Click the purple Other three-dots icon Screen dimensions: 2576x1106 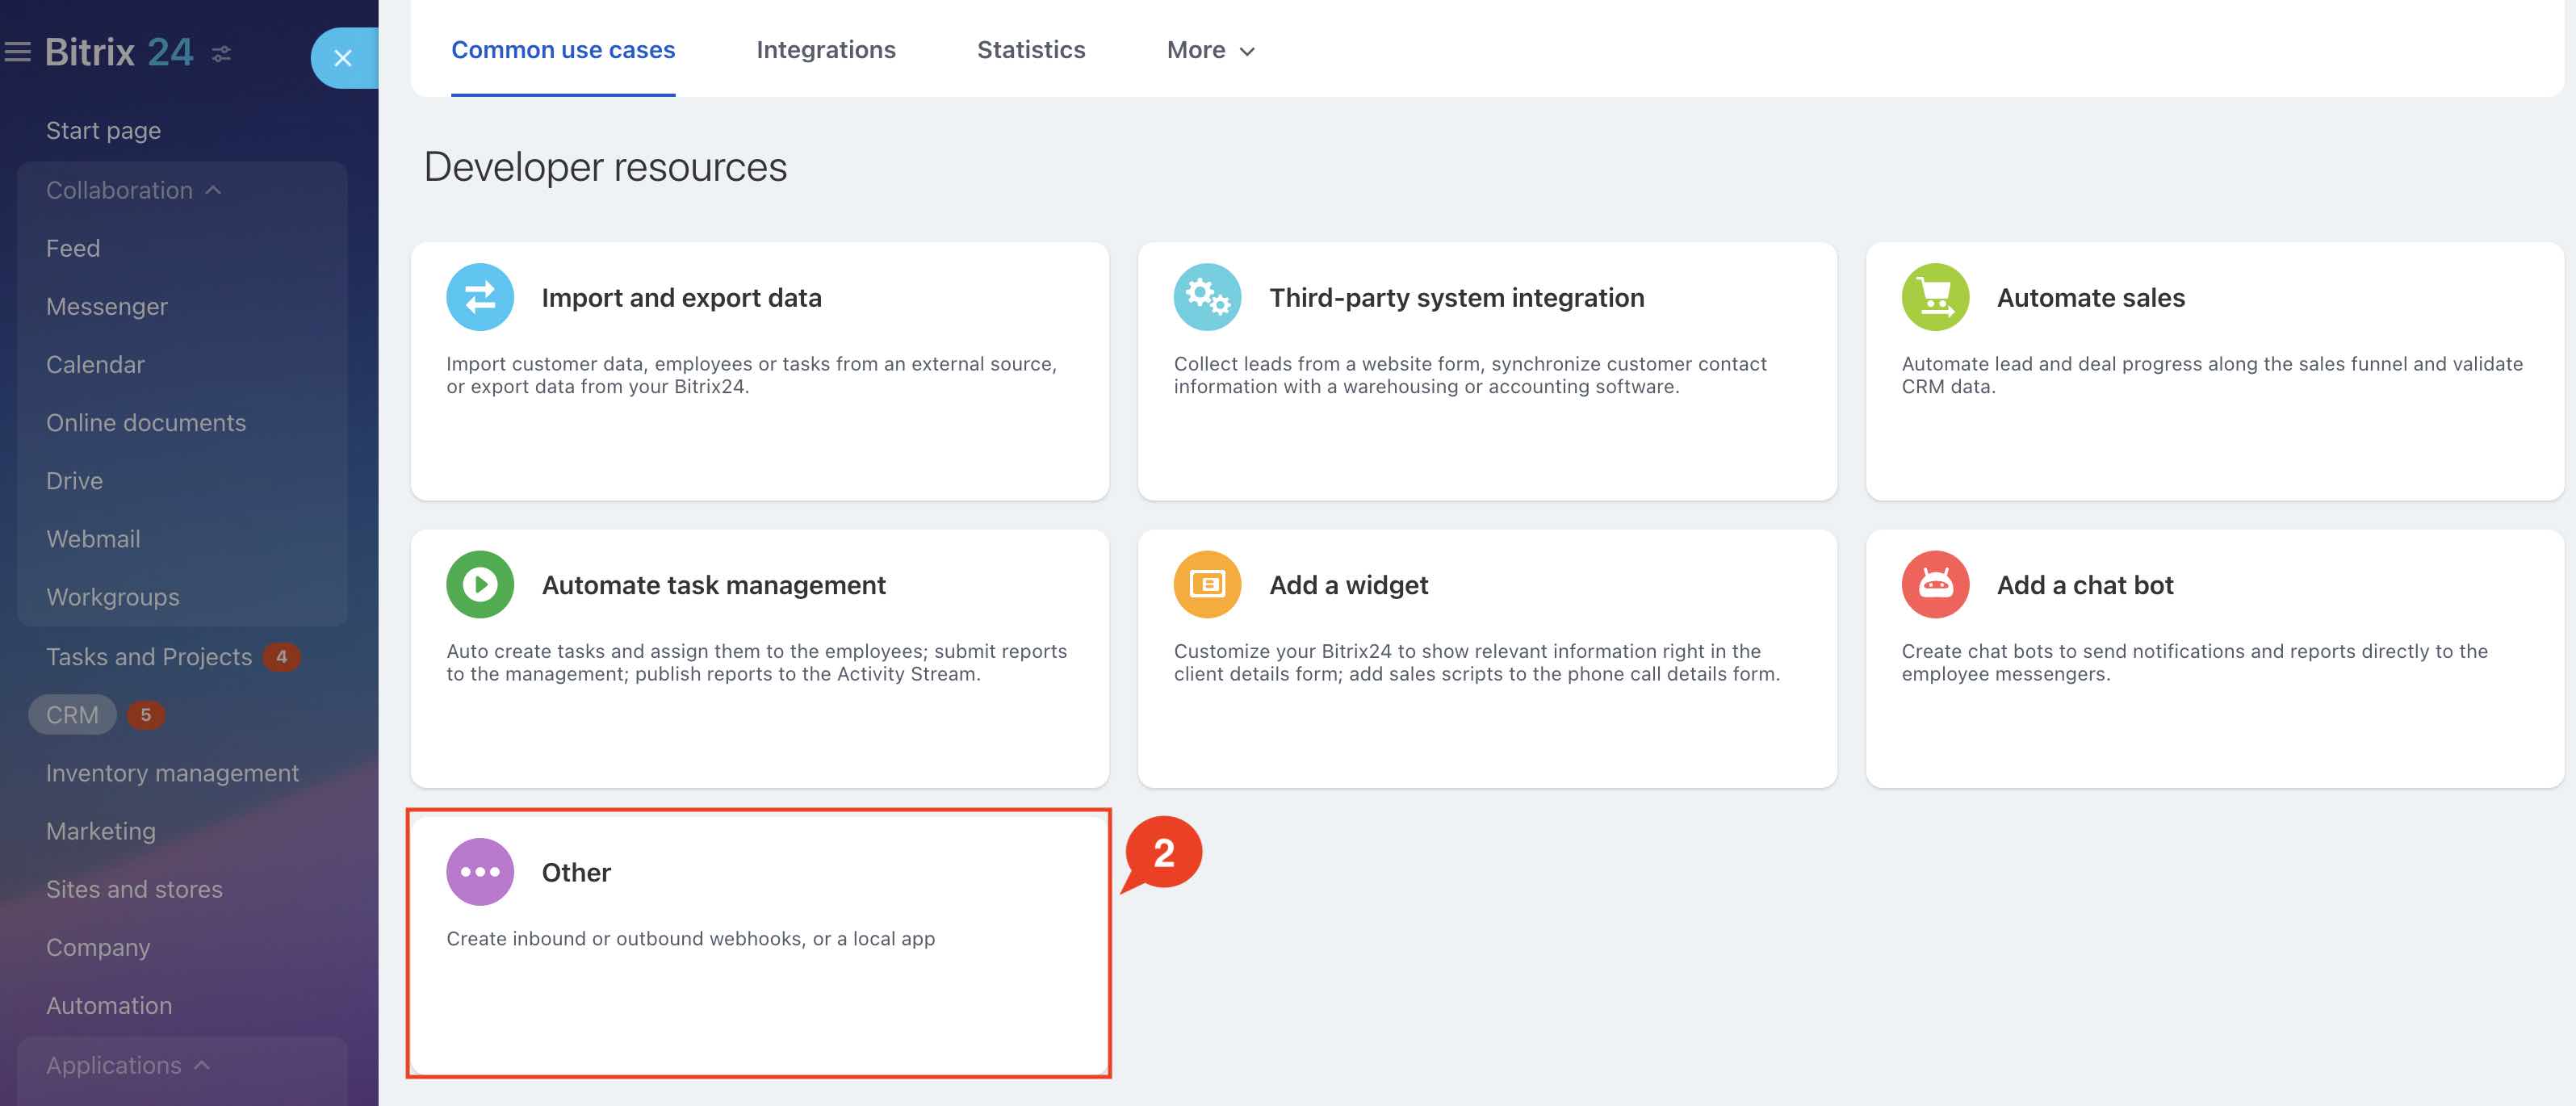tap(480, 871)
